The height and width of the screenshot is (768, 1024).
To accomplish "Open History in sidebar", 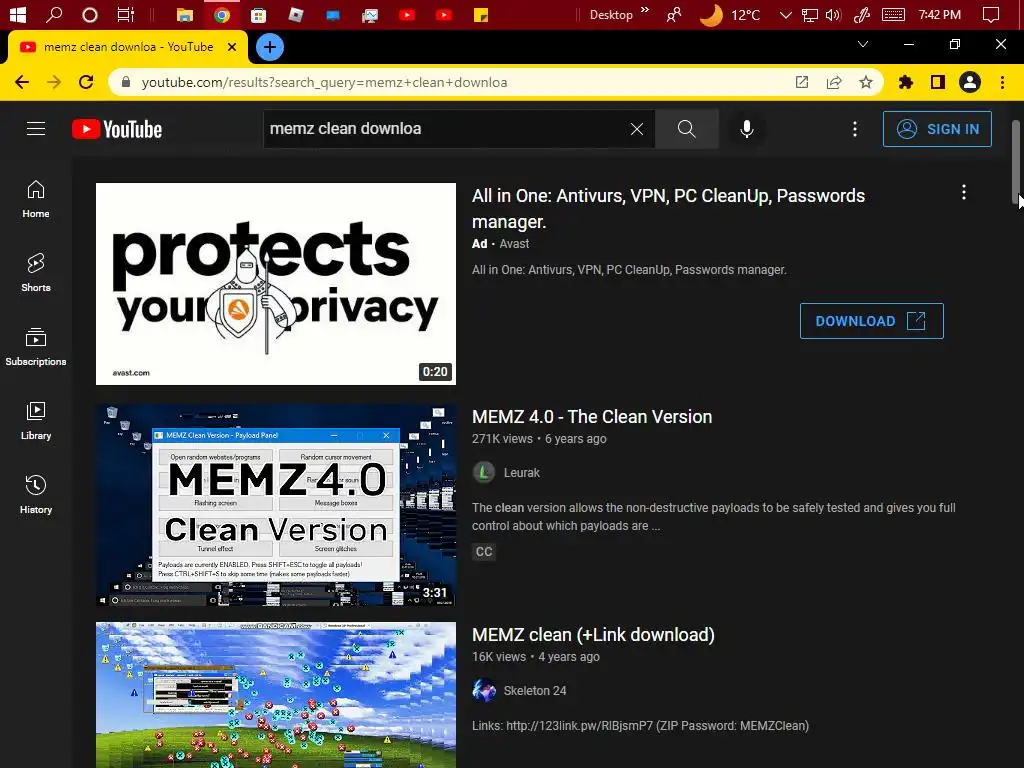I will coord(36,495).
